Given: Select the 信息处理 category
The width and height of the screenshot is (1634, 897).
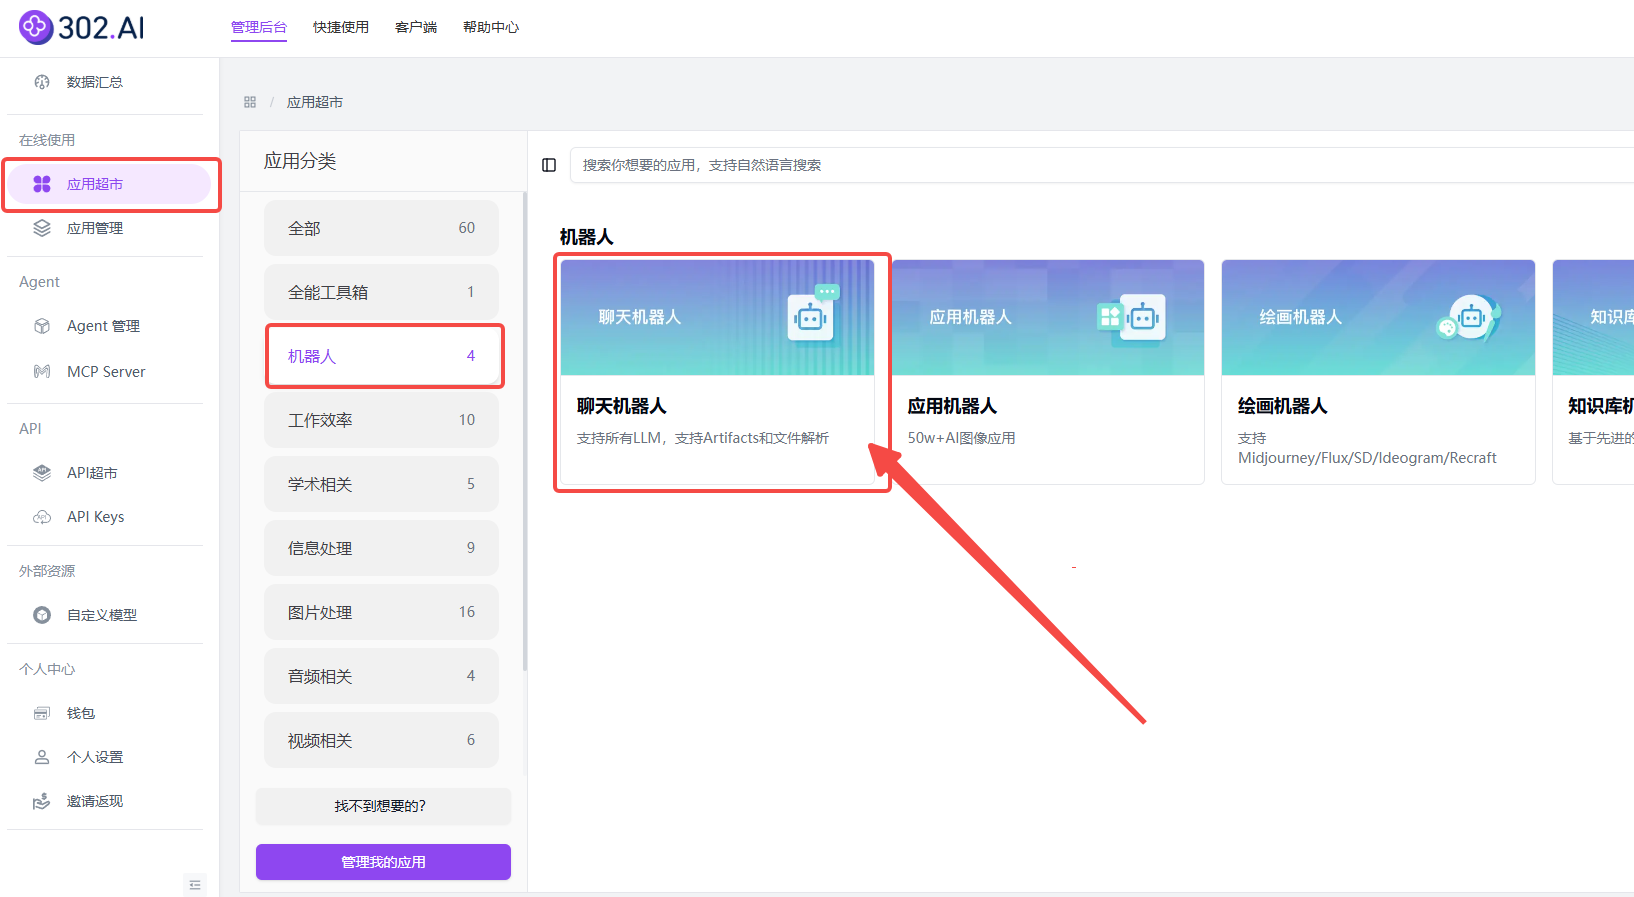Looking at the screenshot, I should point(381,548).
